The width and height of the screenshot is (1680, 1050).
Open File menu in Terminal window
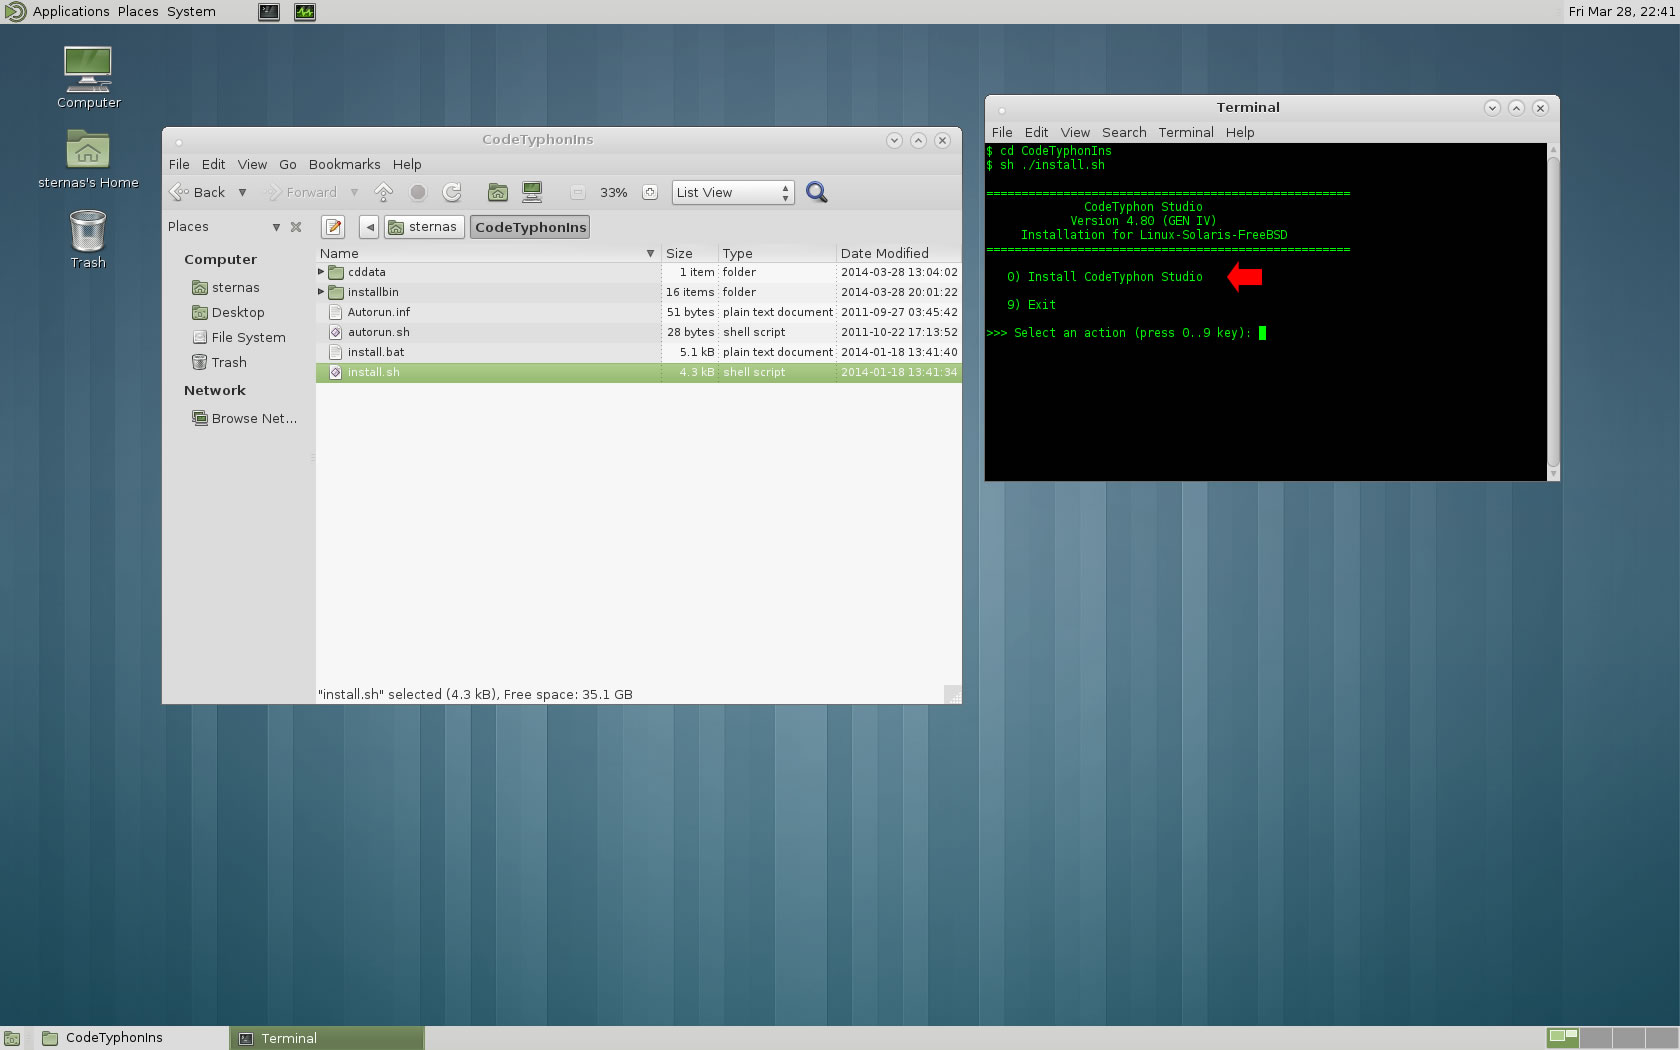click(1002, 132)
